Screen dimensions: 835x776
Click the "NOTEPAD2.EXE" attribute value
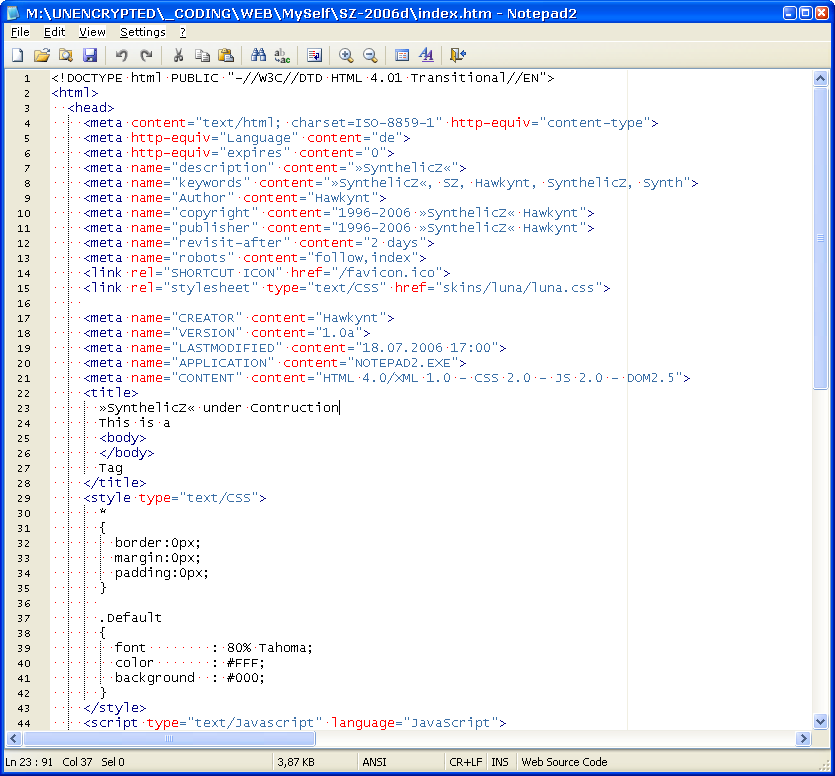(403, 363)
